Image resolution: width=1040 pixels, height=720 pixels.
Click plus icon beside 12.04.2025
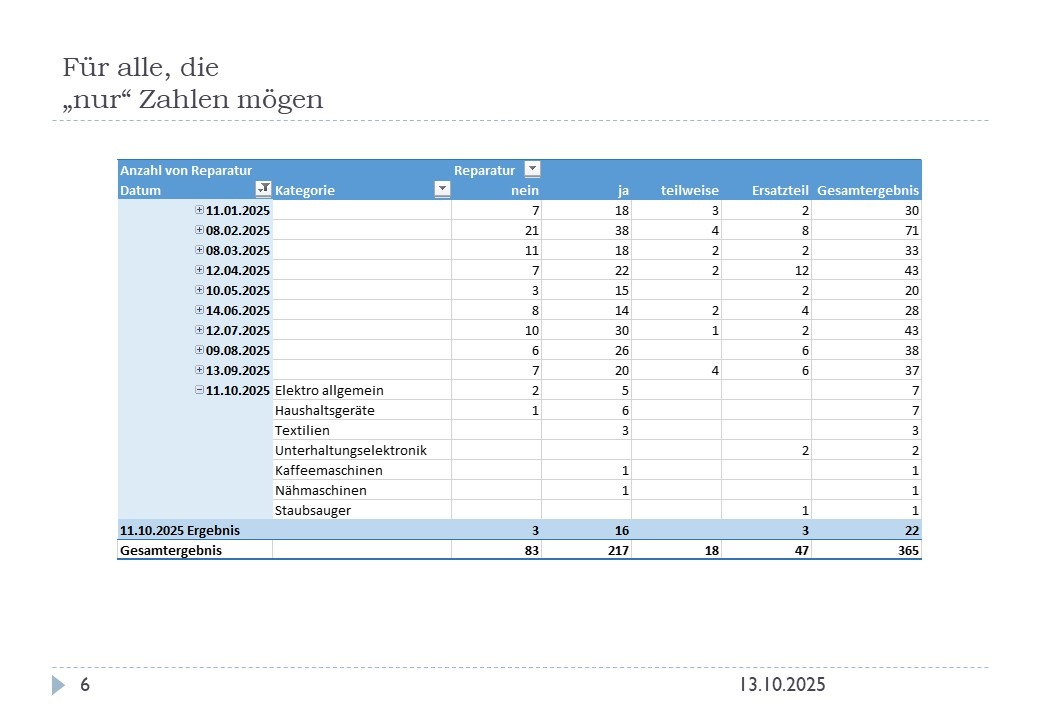200,270
